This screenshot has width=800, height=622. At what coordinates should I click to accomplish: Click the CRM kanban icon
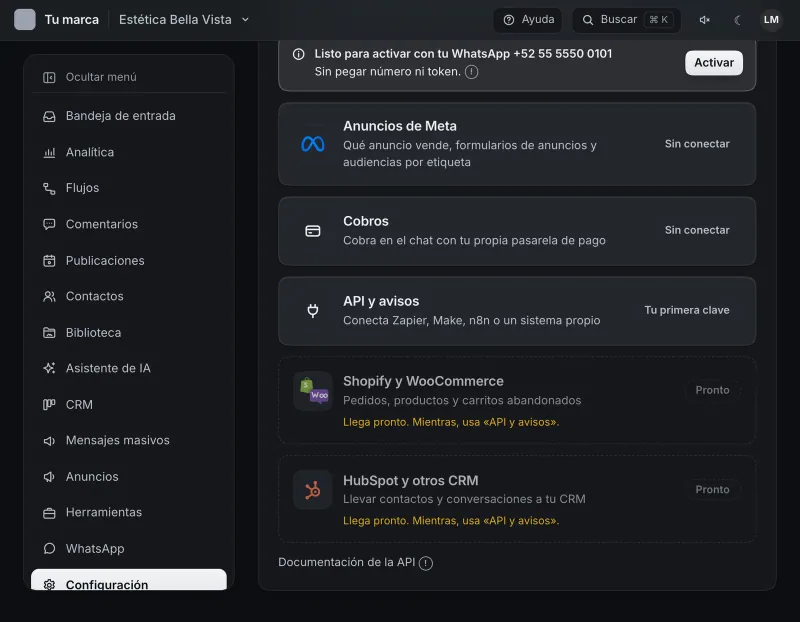click(49, 405)
